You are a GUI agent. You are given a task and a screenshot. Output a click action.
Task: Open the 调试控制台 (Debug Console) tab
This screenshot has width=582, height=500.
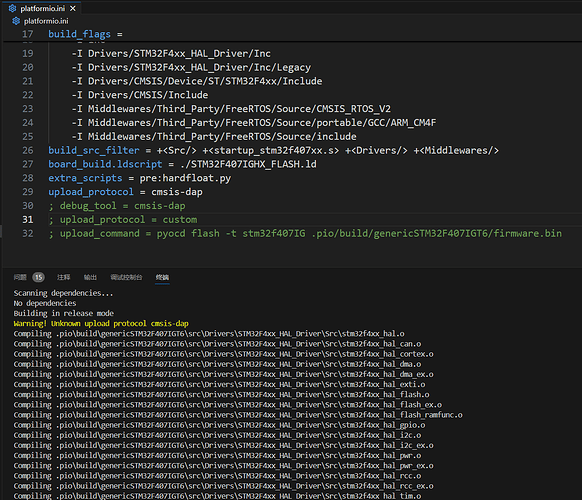(x=126, y=277)
